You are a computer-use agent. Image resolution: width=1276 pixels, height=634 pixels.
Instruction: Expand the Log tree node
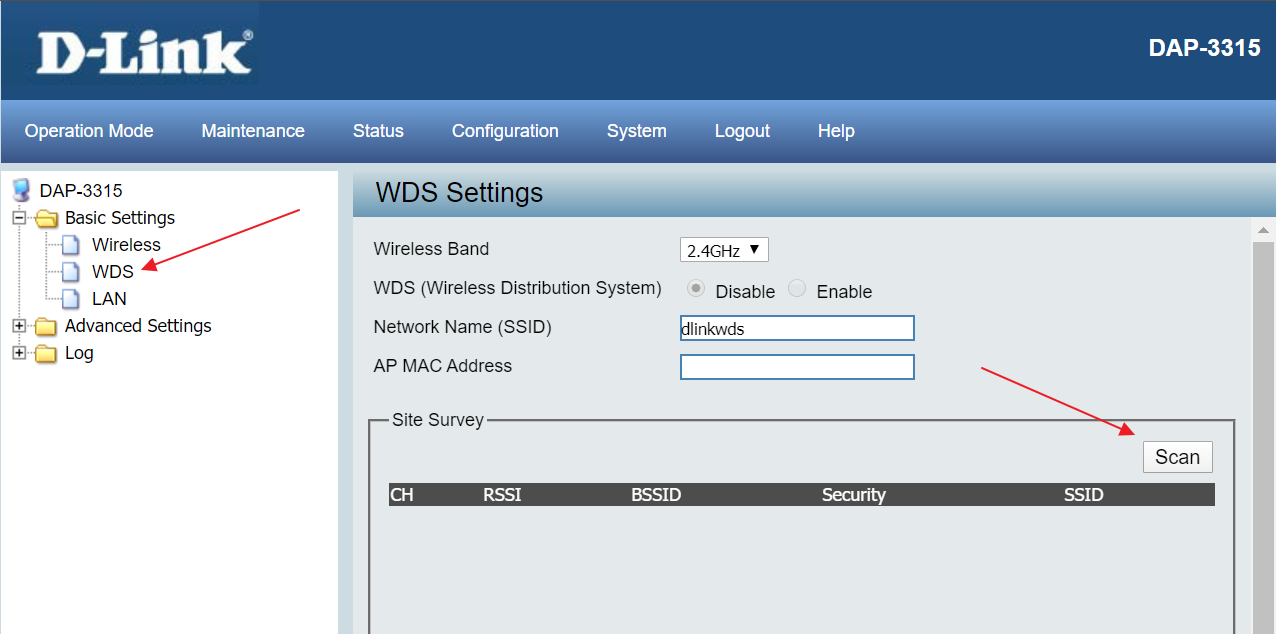pyautogui.click(x=18, y=353)
